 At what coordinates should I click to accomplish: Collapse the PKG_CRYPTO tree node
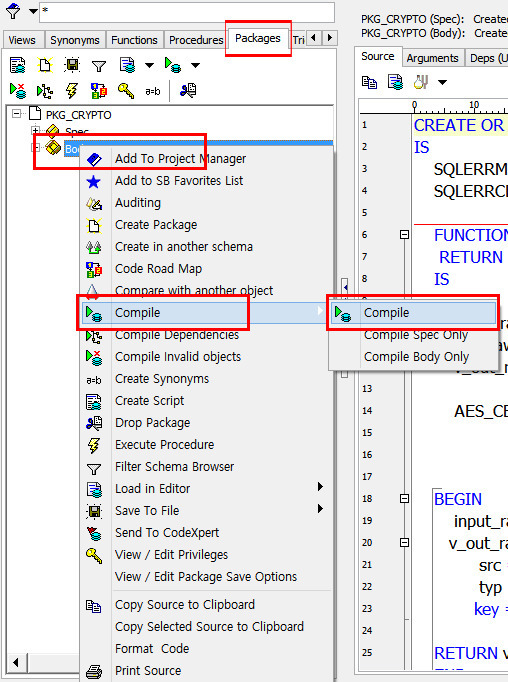click(17, 114)
